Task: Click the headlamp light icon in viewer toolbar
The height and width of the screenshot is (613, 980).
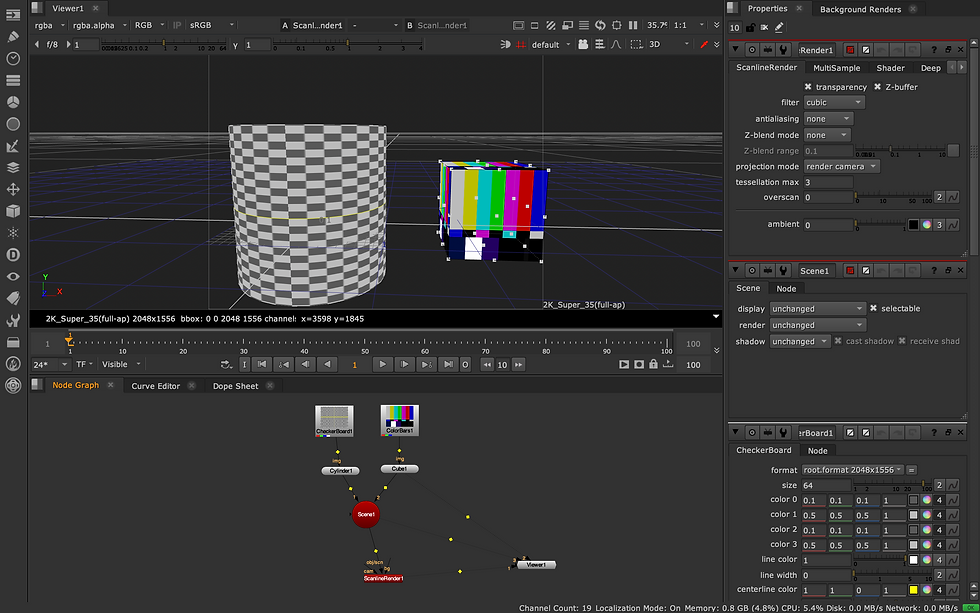Action: pos(505,44)
